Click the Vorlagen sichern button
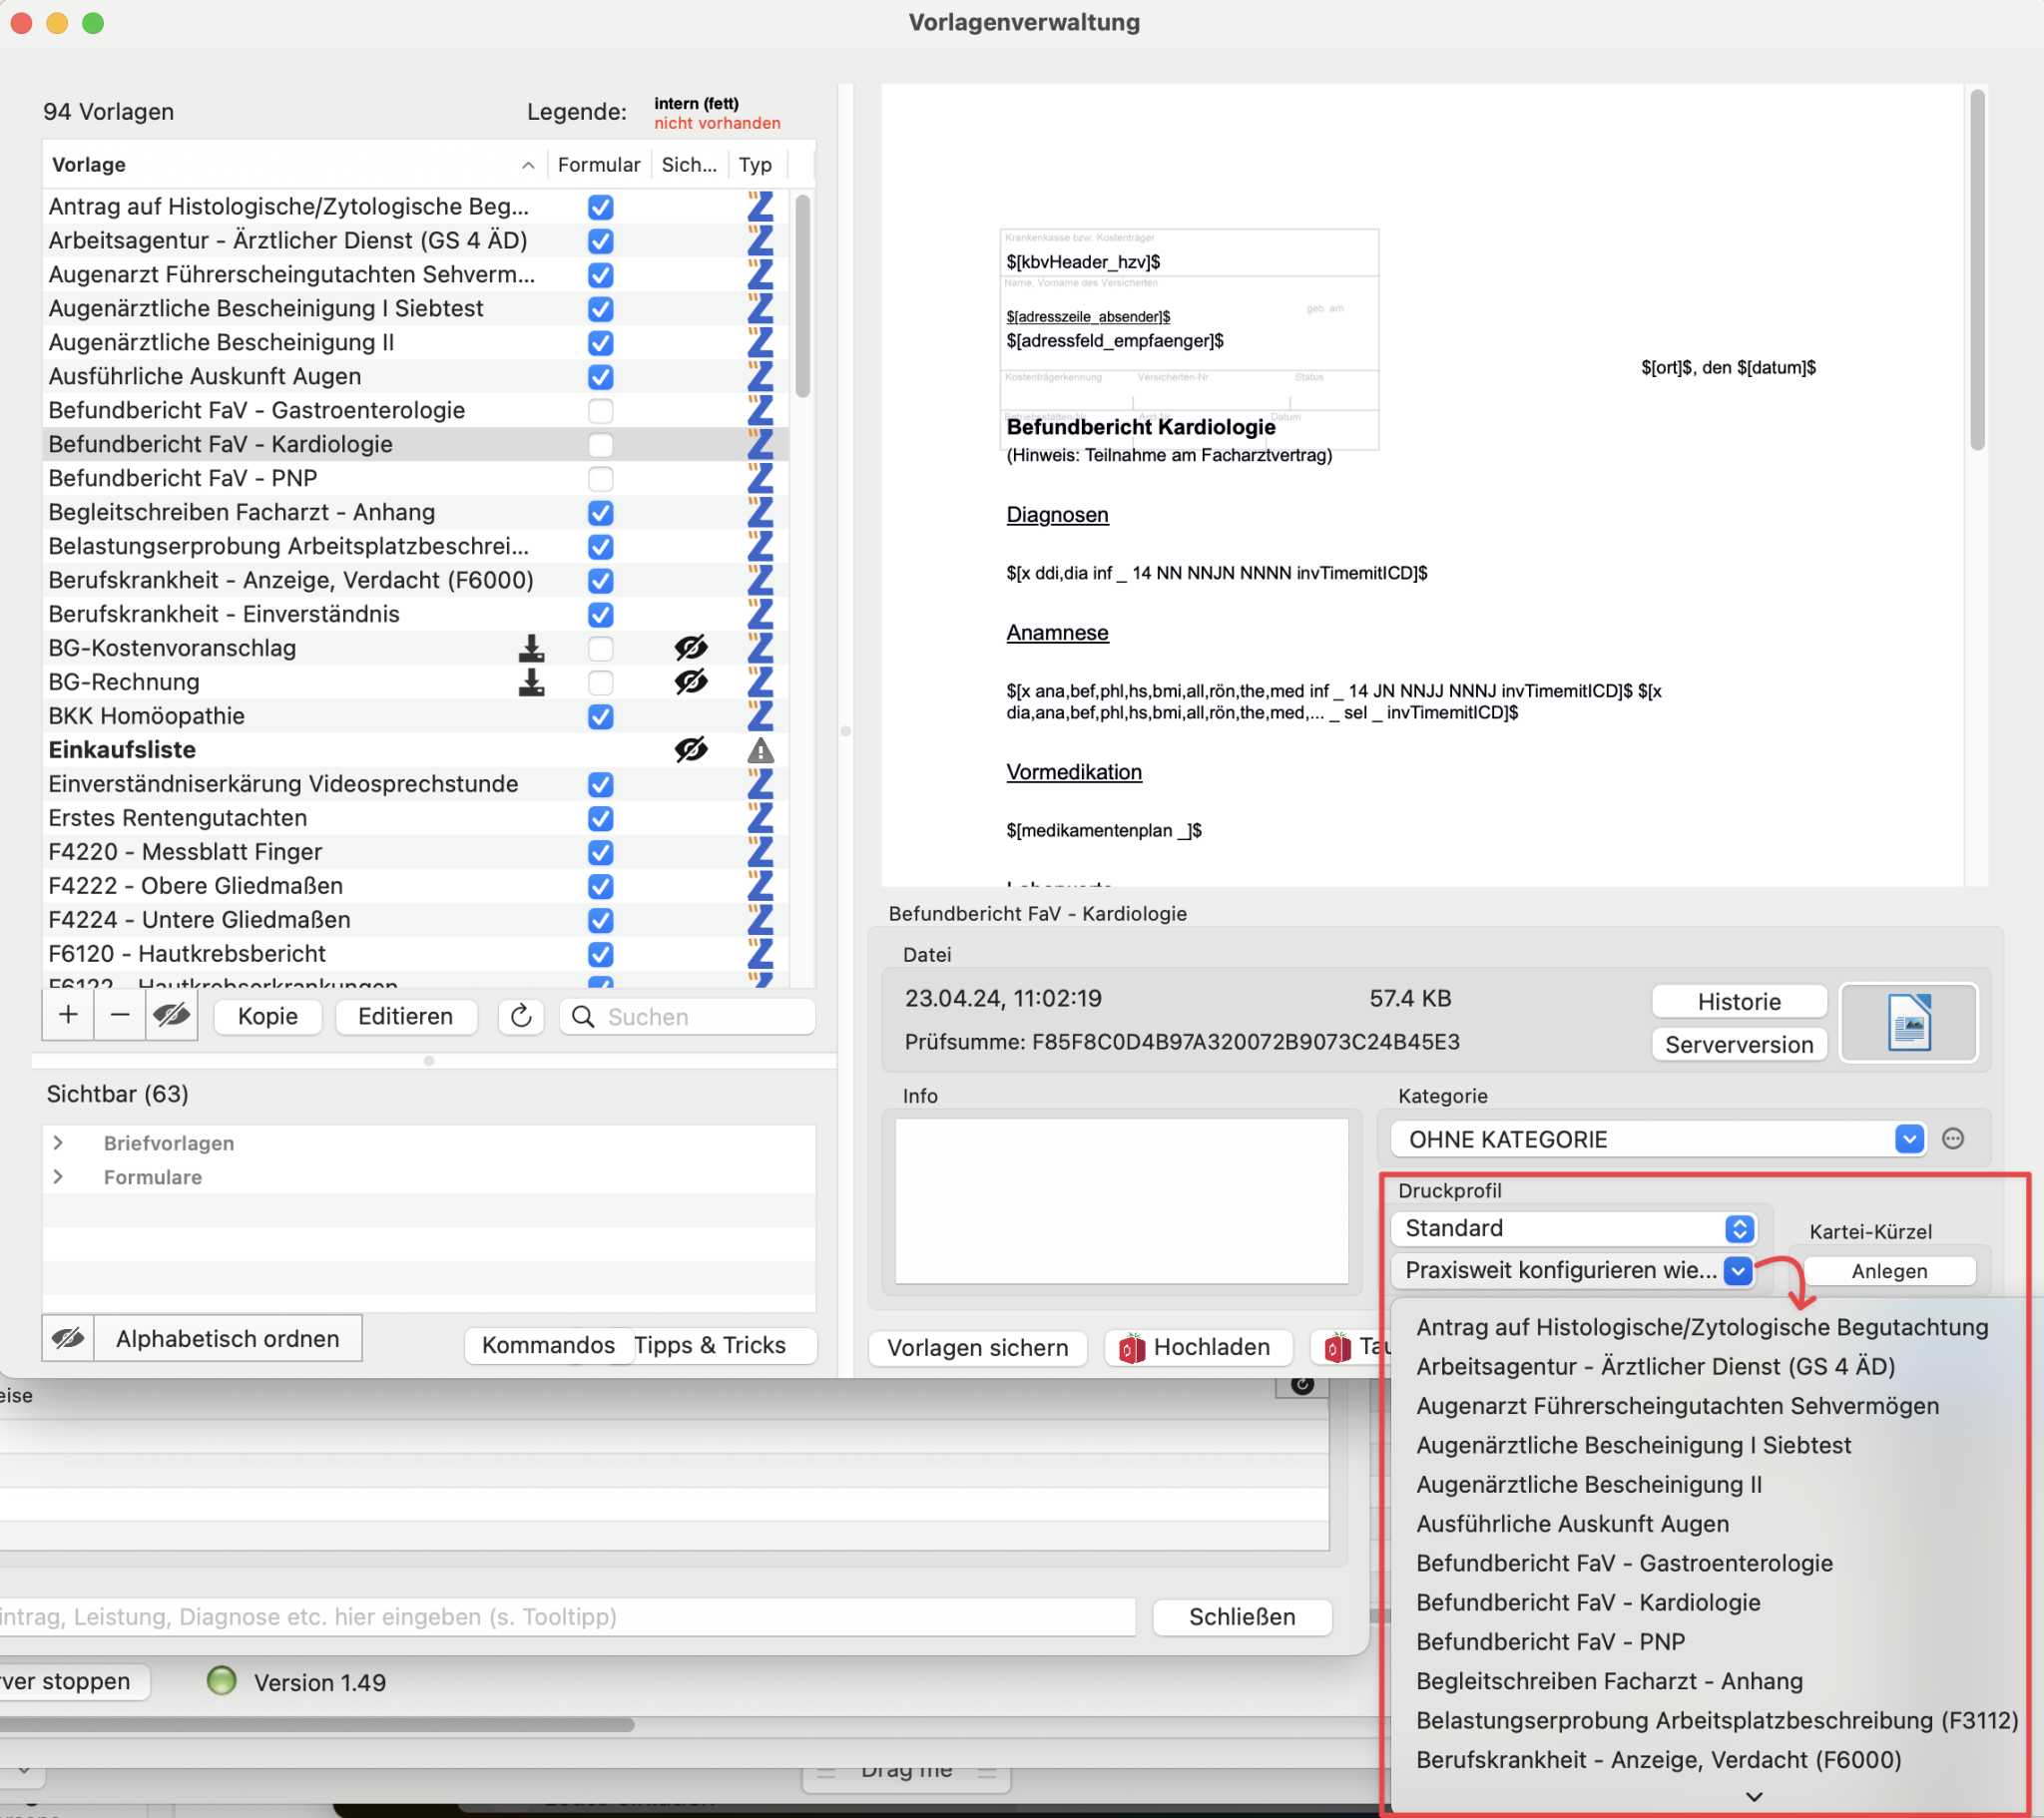Viewport: 2044px width, 1818px height. pyautogui.click(x=977, y=1348)
